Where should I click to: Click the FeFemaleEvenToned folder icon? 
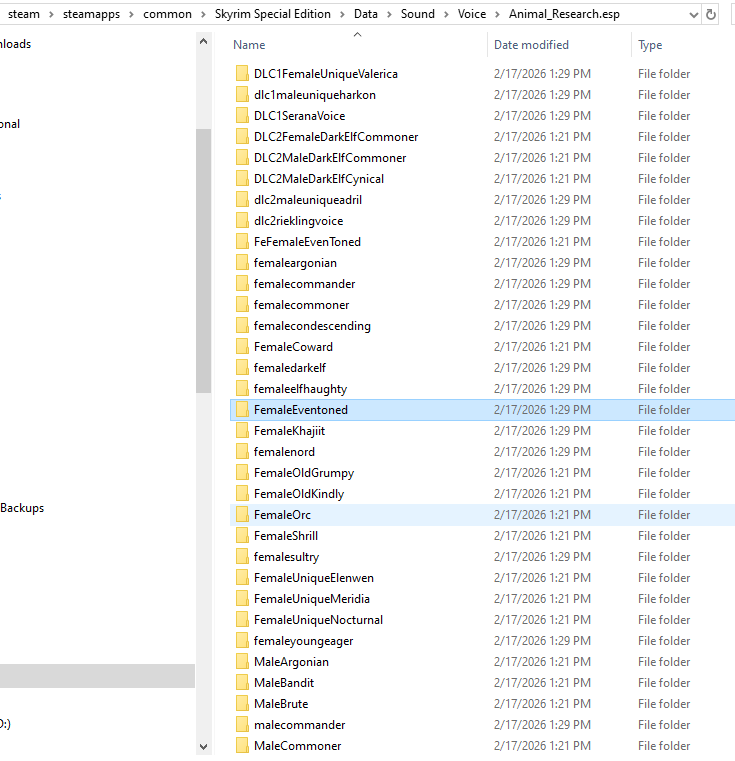coord(242,242)
